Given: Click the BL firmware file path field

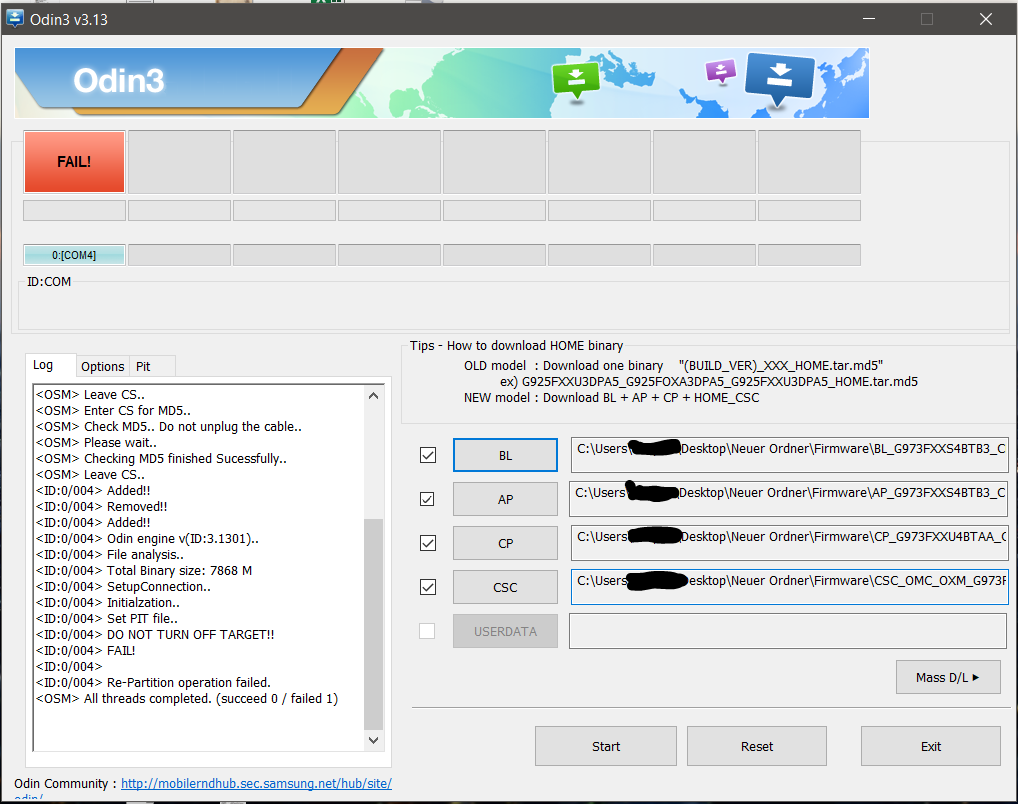Looking at the screenshot, I should (789, 455).
